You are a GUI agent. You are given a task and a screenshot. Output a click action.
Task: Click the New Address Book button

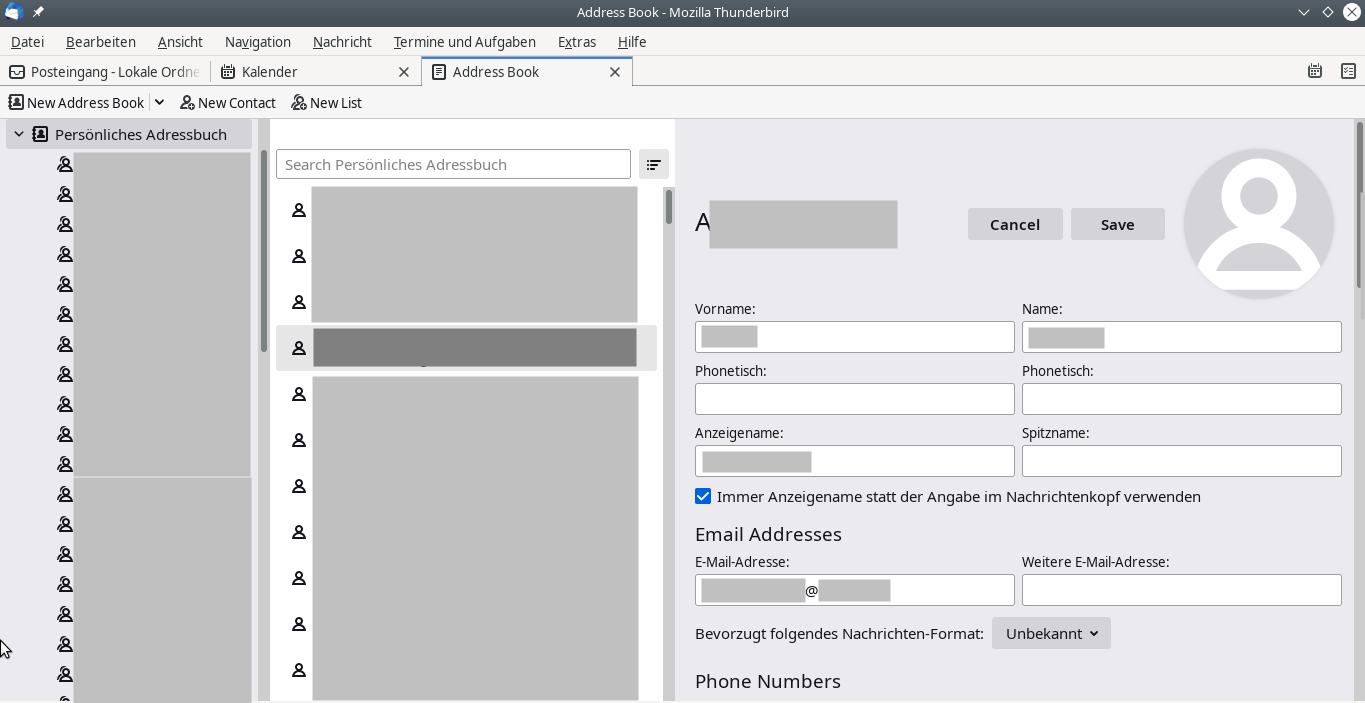tap(77, 102)
